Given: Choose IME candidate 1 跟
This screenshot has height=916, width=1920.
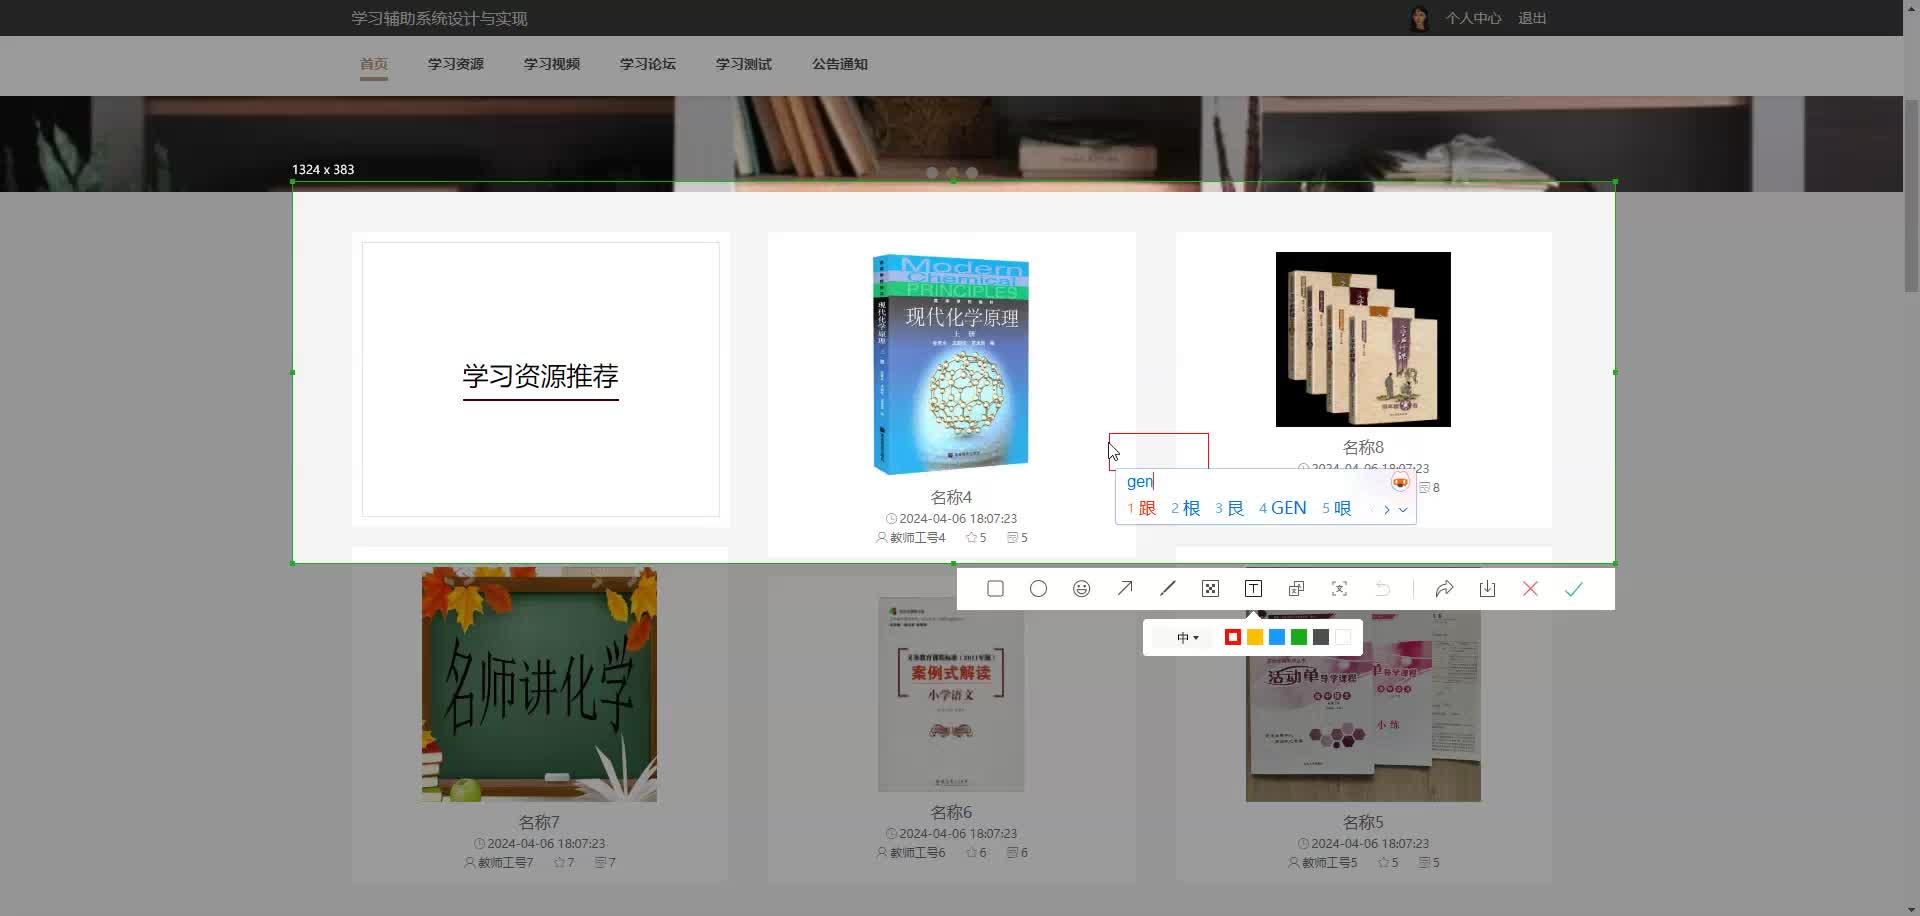Looking at the screenshot, I should [x=1142, y=508].
